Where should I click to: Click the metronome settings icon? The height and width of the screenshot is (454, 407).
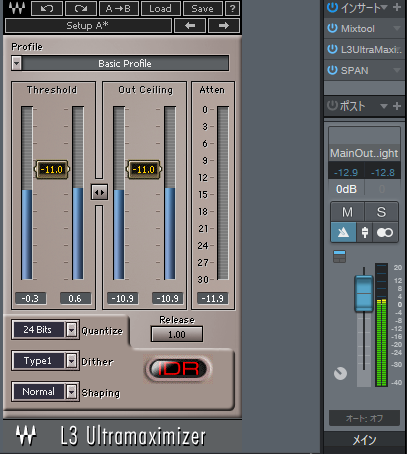pos(365,232)
